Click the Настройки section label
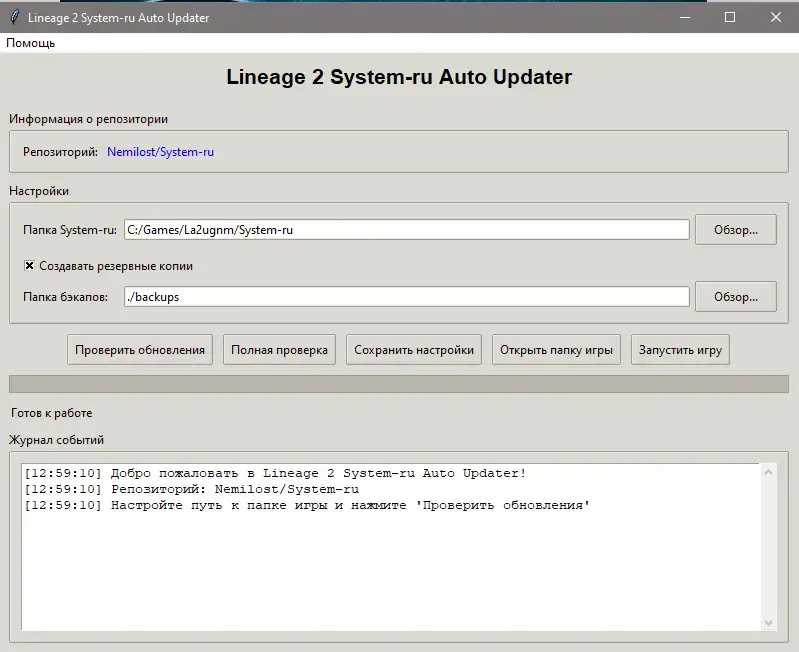799x652 pixels. pyautogui.click(x=39, y=191)
